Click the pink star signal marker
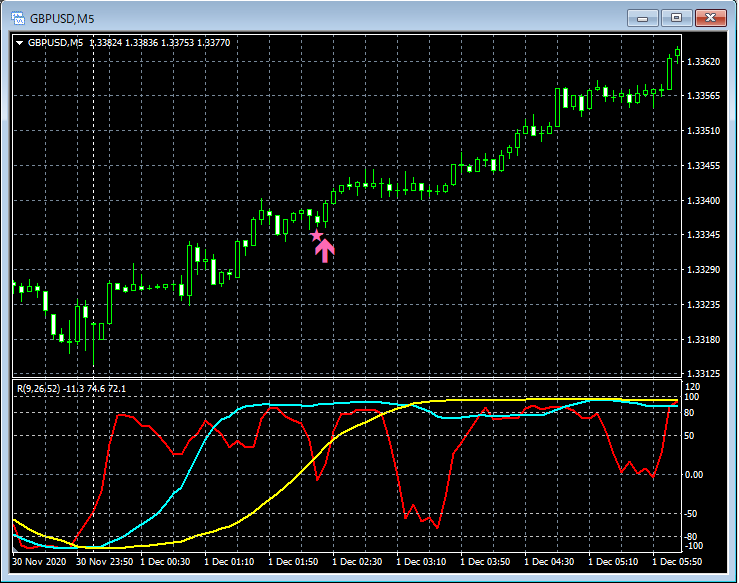Viewport: 739px width, 583px height. (317, 236)
